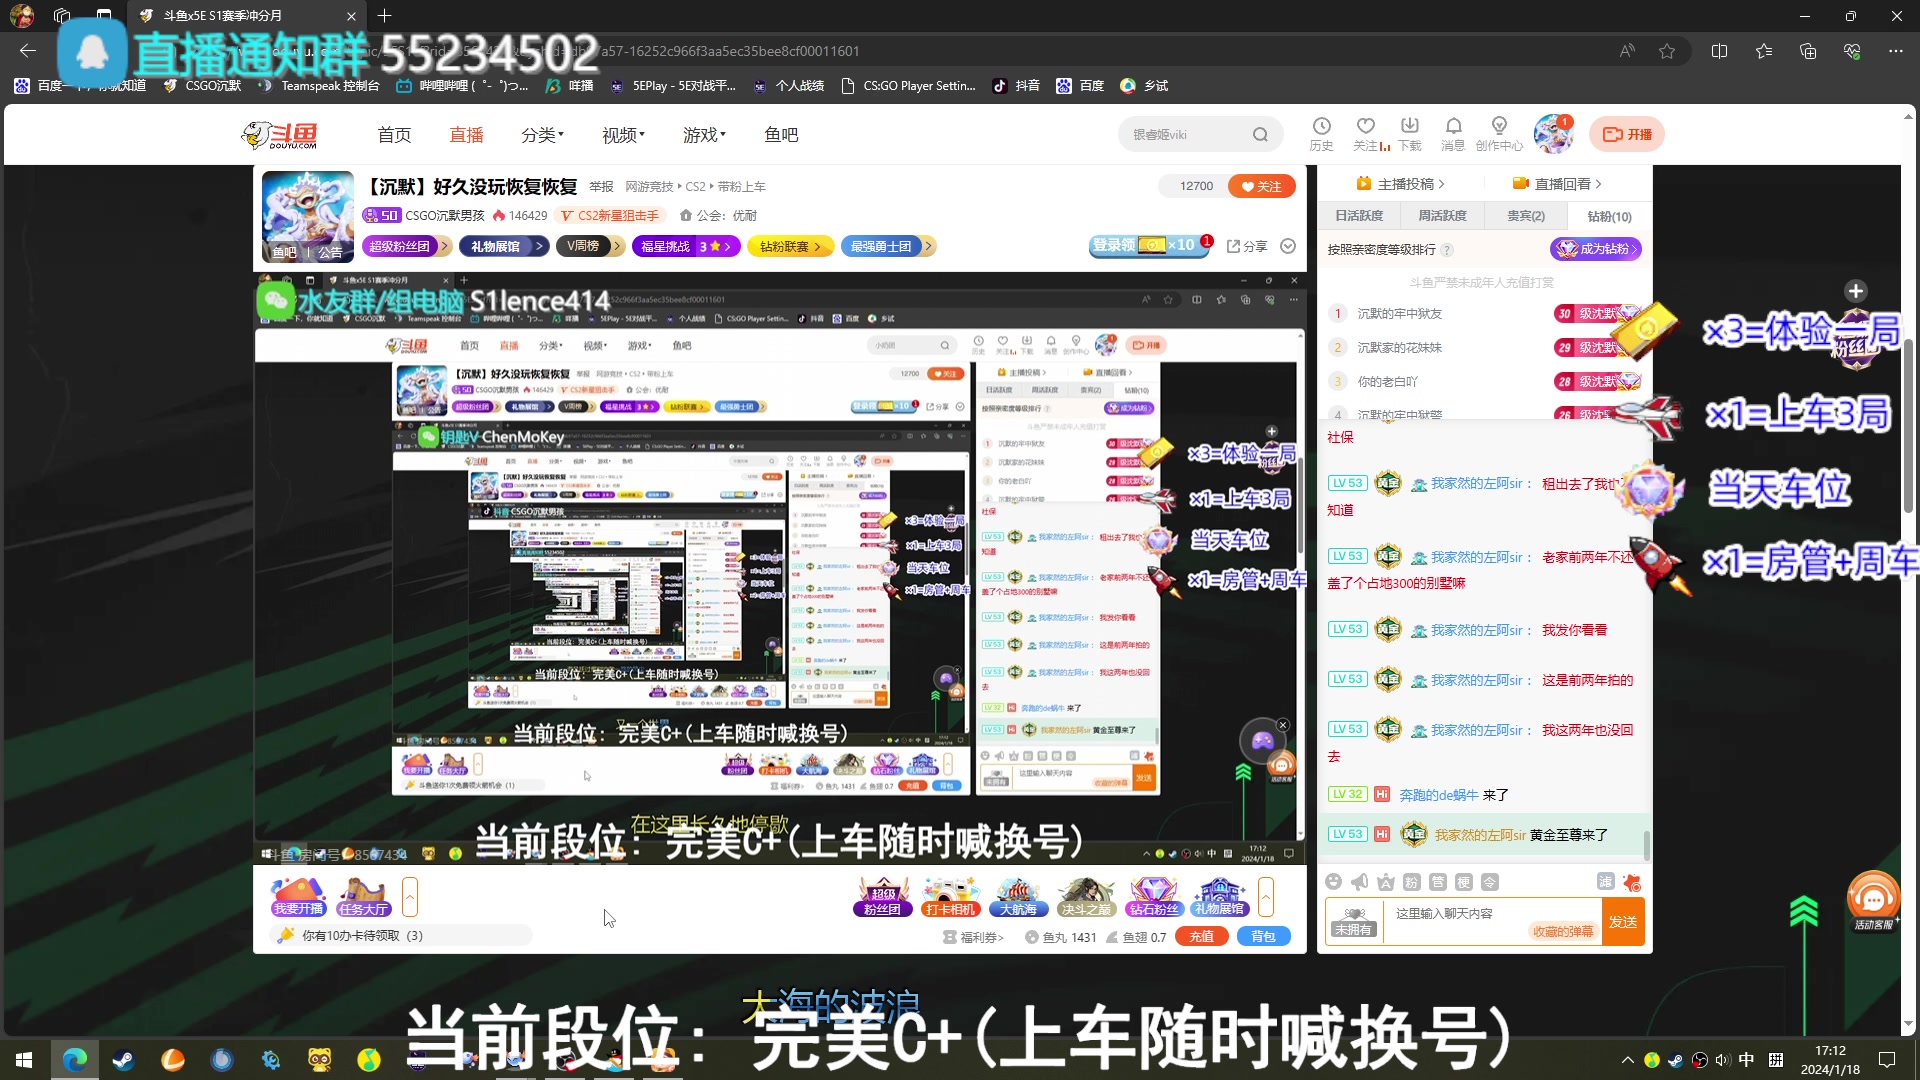The height and width of the screenshot is (1080, 1920).
Task: Click the Douyu logo
Action: 281,135
